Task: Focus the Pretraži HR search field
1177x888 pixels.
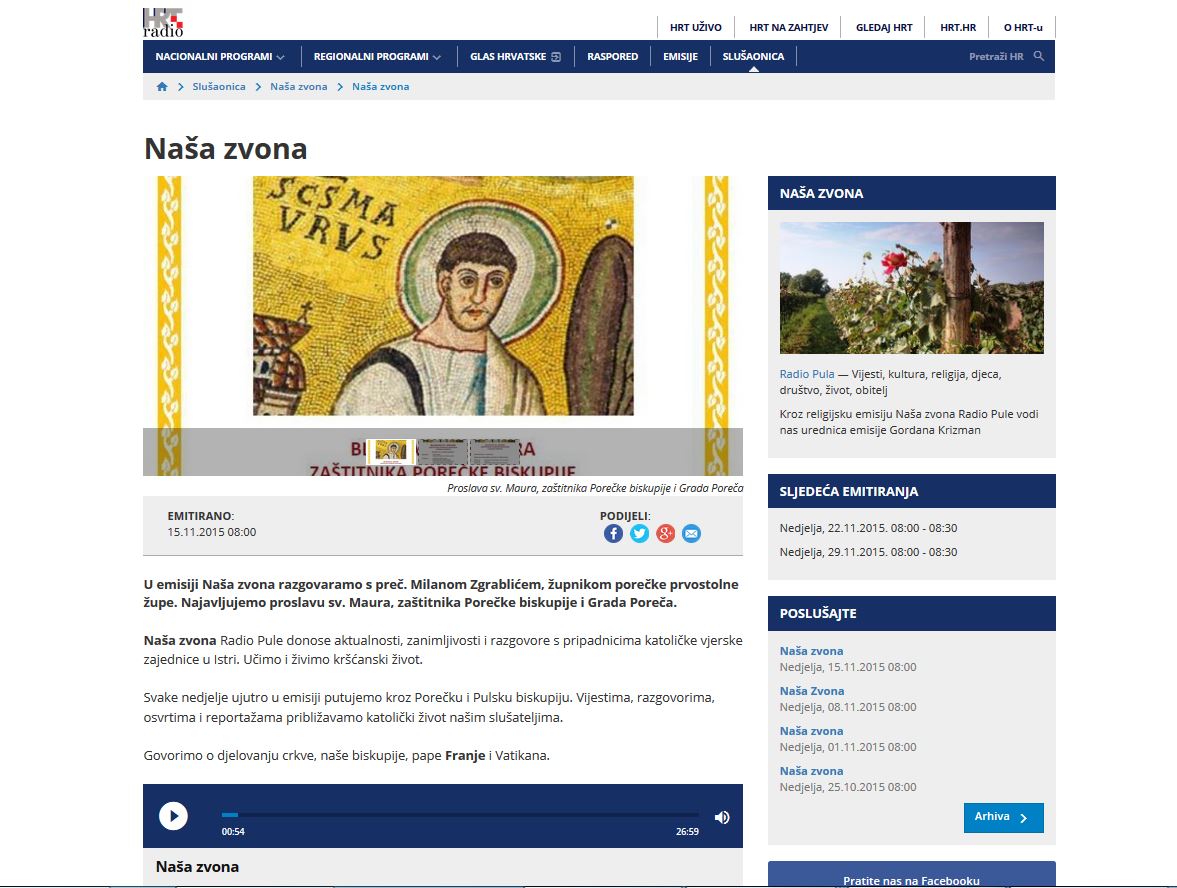Action: 996,56
